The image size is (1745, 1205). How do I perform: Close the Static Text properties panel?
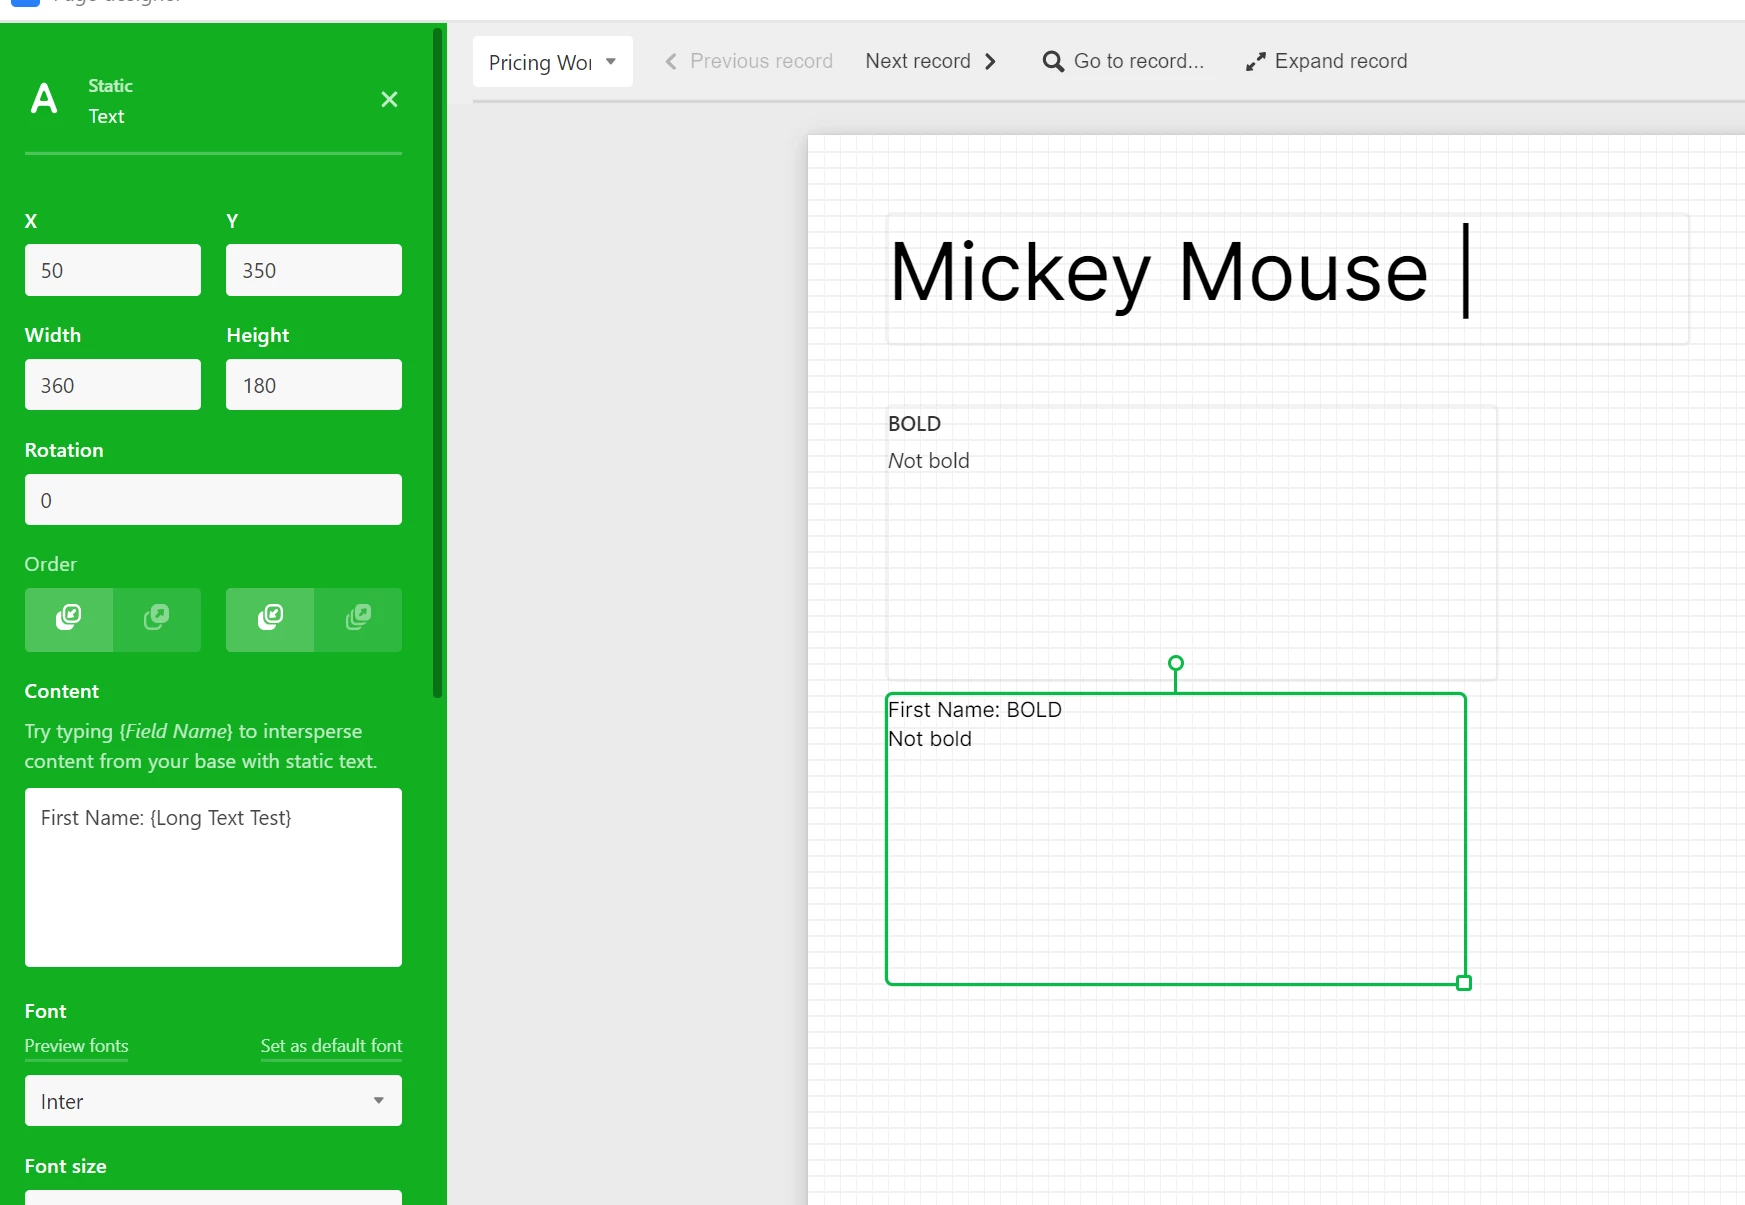[390, 99]
